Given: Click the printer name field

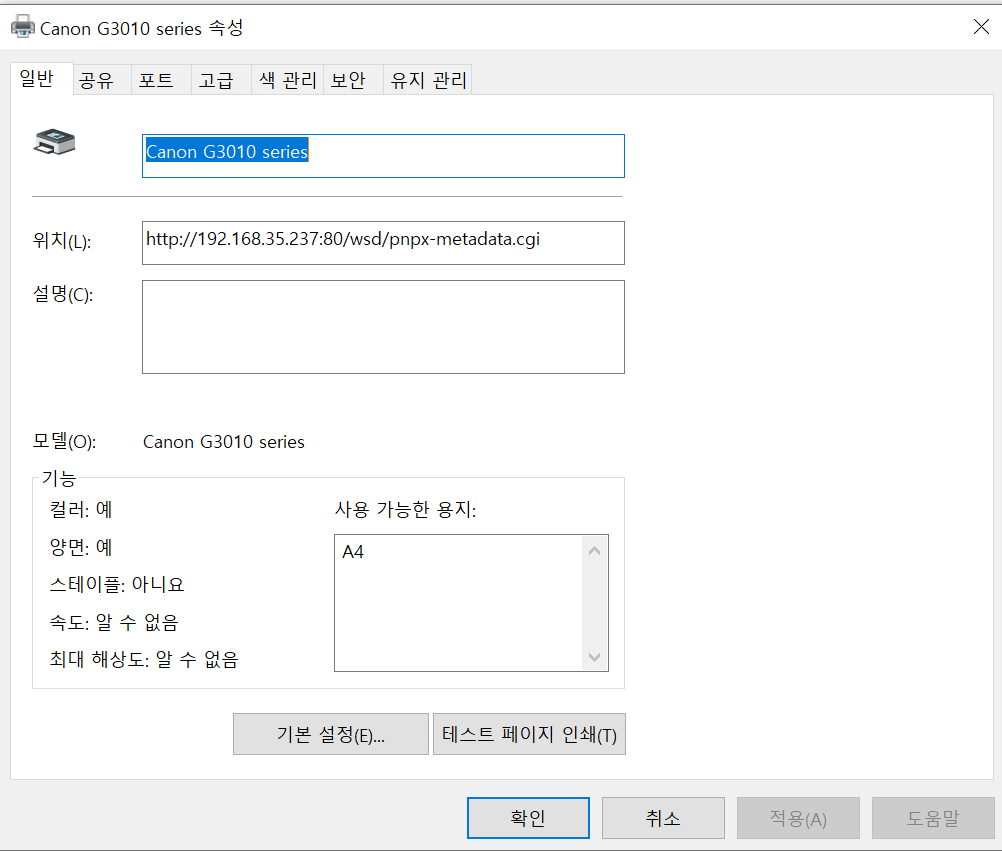Looking at the screenshot, I should pos(383,156).
